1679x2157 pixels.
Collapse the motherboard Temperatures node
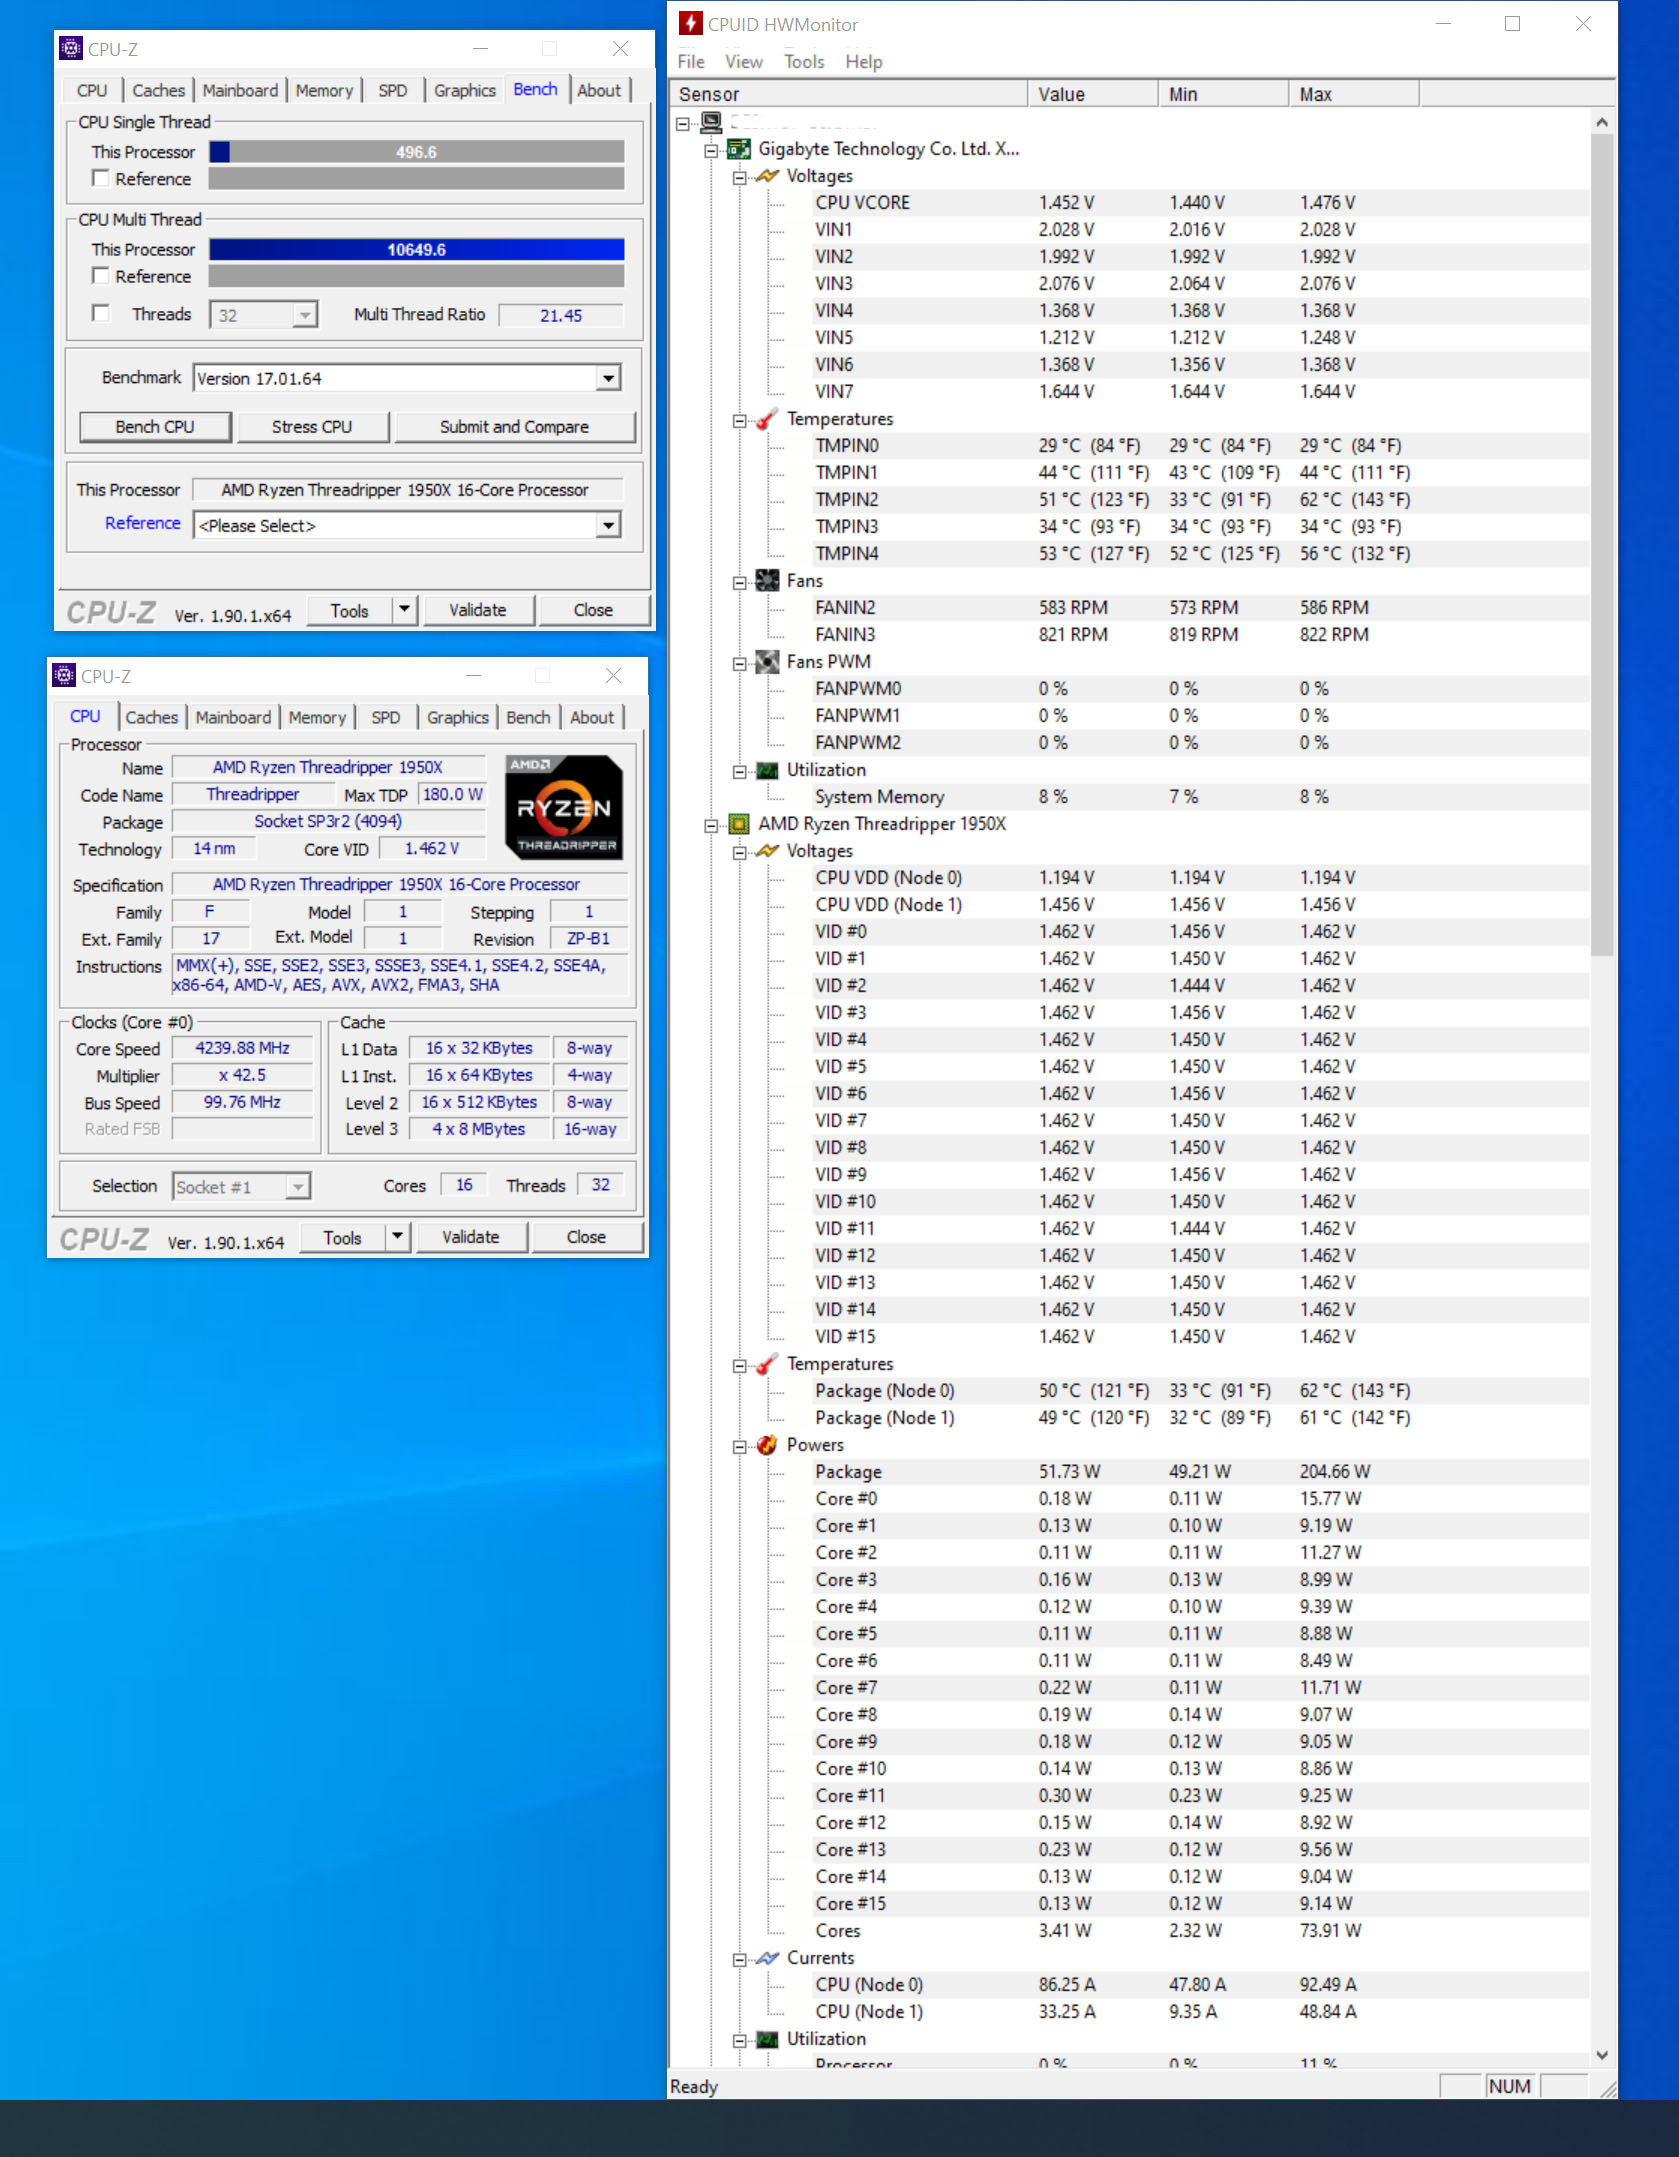pyautogui.click(x=739, y=420)
